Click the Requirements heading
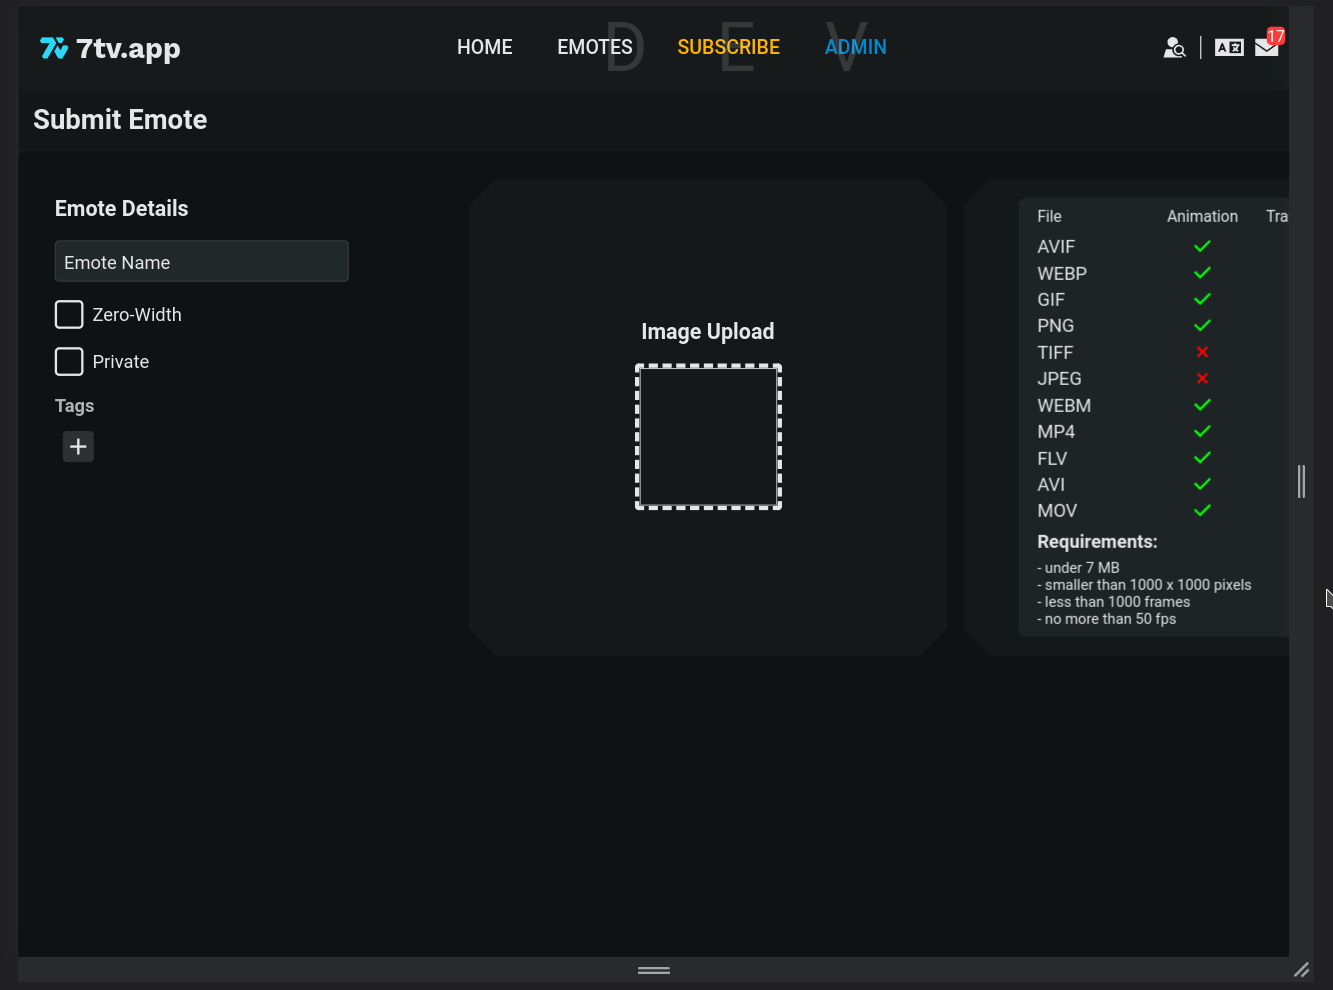Image resolution: width=1333 pixels, height=990 pixels. point(1097,542)
